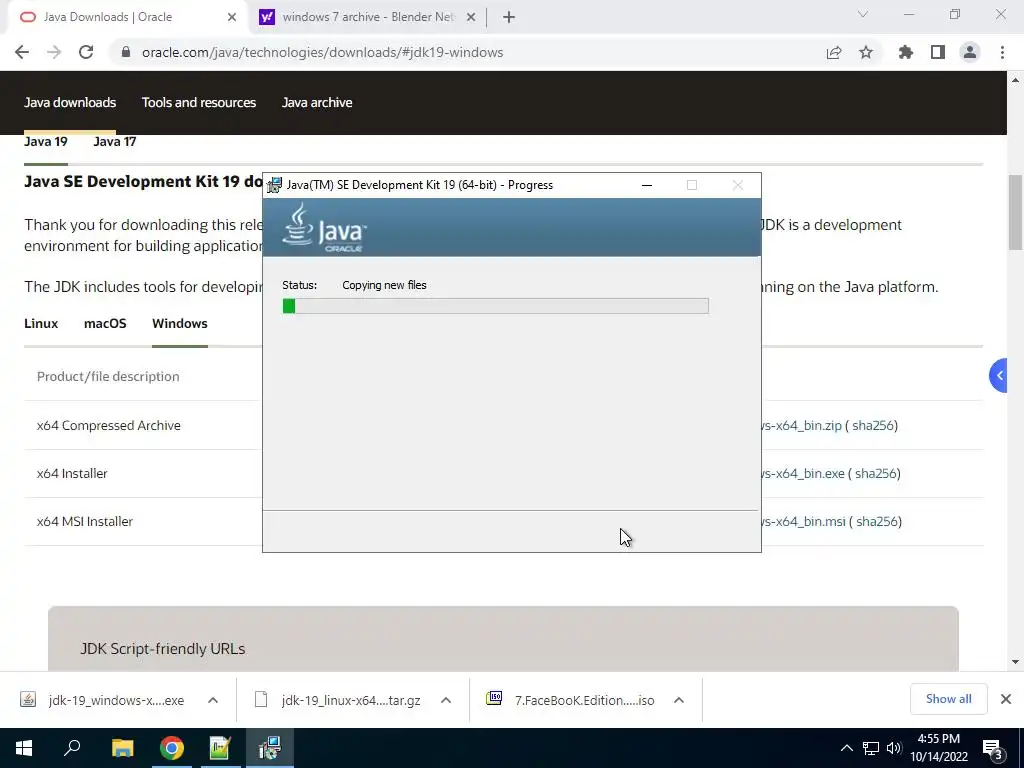Viewport: 1024px width, 768px height.
Task: Click the blue side panel arrow button
Action: click(x=999, y=376)
